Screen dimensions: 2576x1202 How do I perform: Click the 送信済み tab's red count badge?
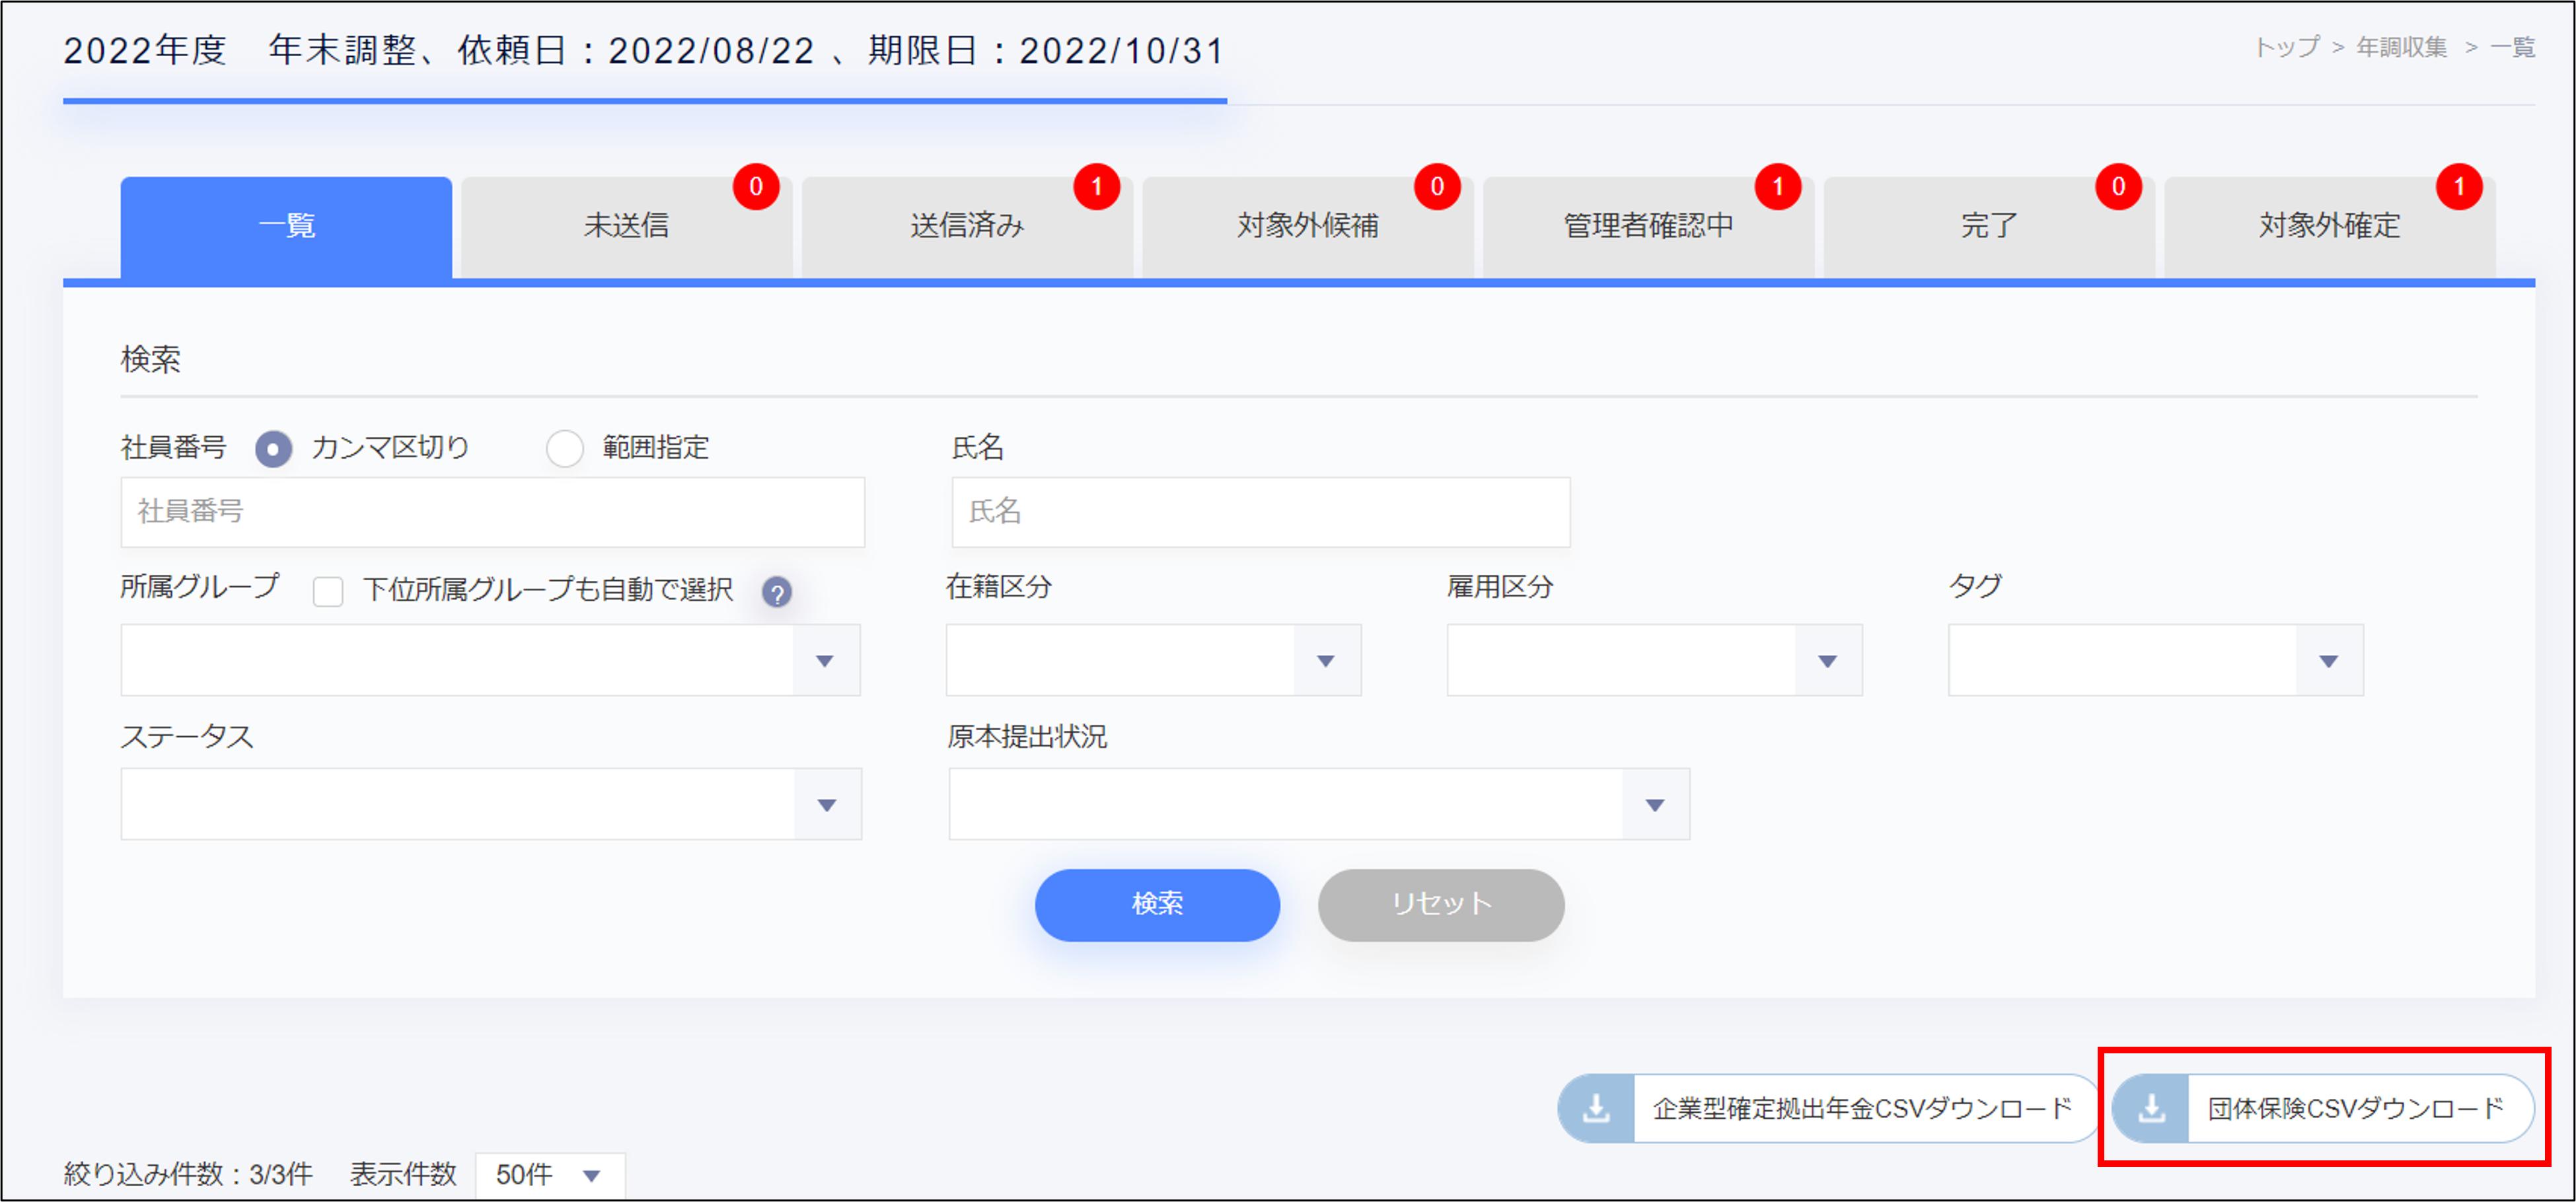1097,187
